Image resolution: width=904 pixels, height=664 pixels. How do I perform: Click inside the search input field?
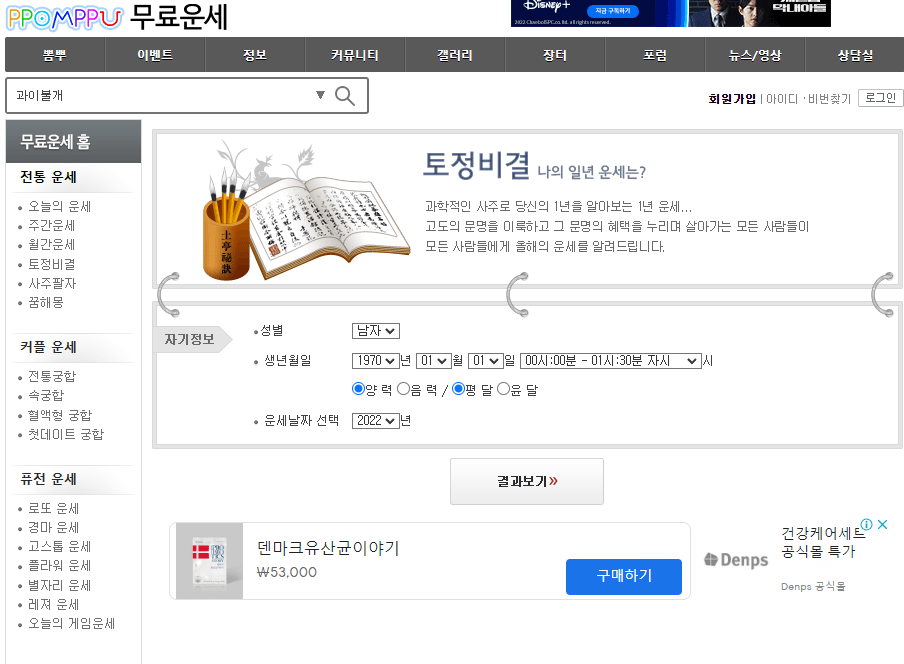[x=150, y=95]
